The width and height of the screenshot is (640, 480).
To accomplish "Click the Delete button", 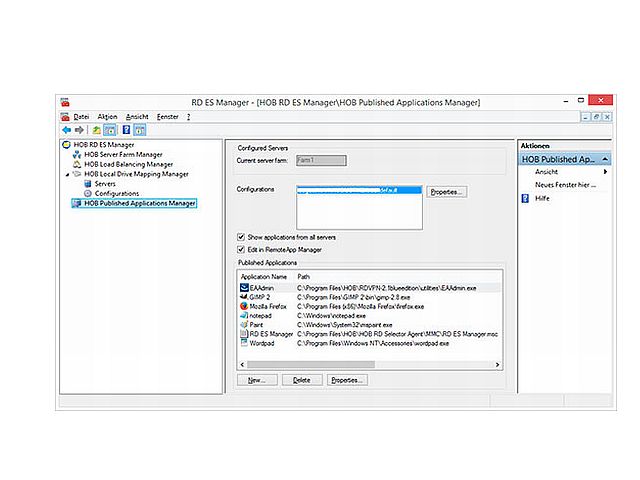I will click(302, 380).
